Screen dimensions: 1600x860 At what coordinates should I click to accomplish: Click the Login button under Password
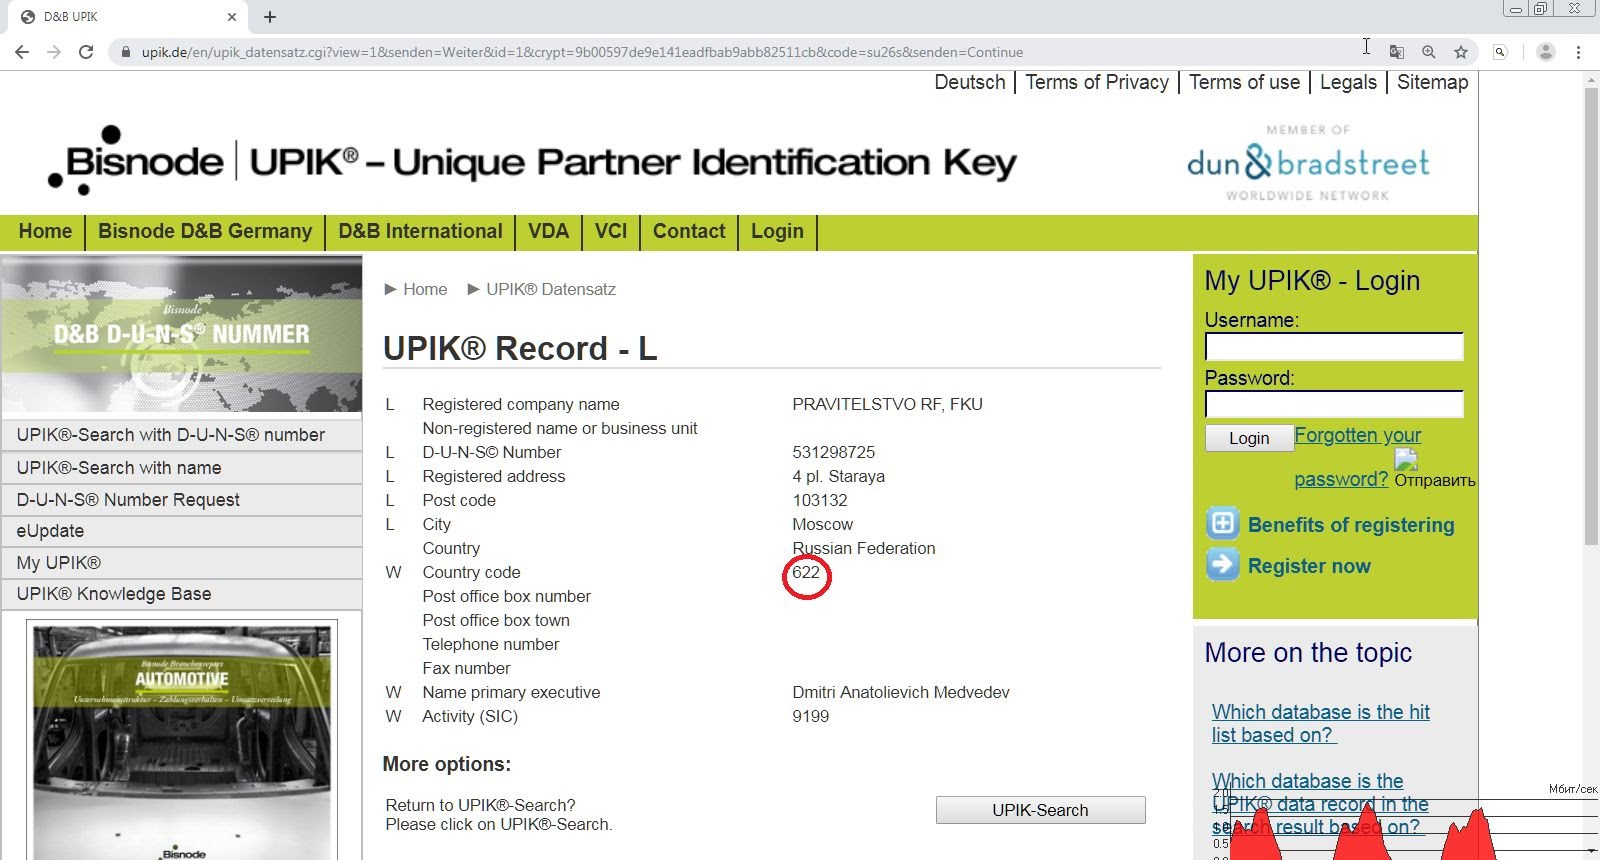tap(1248, 438)
